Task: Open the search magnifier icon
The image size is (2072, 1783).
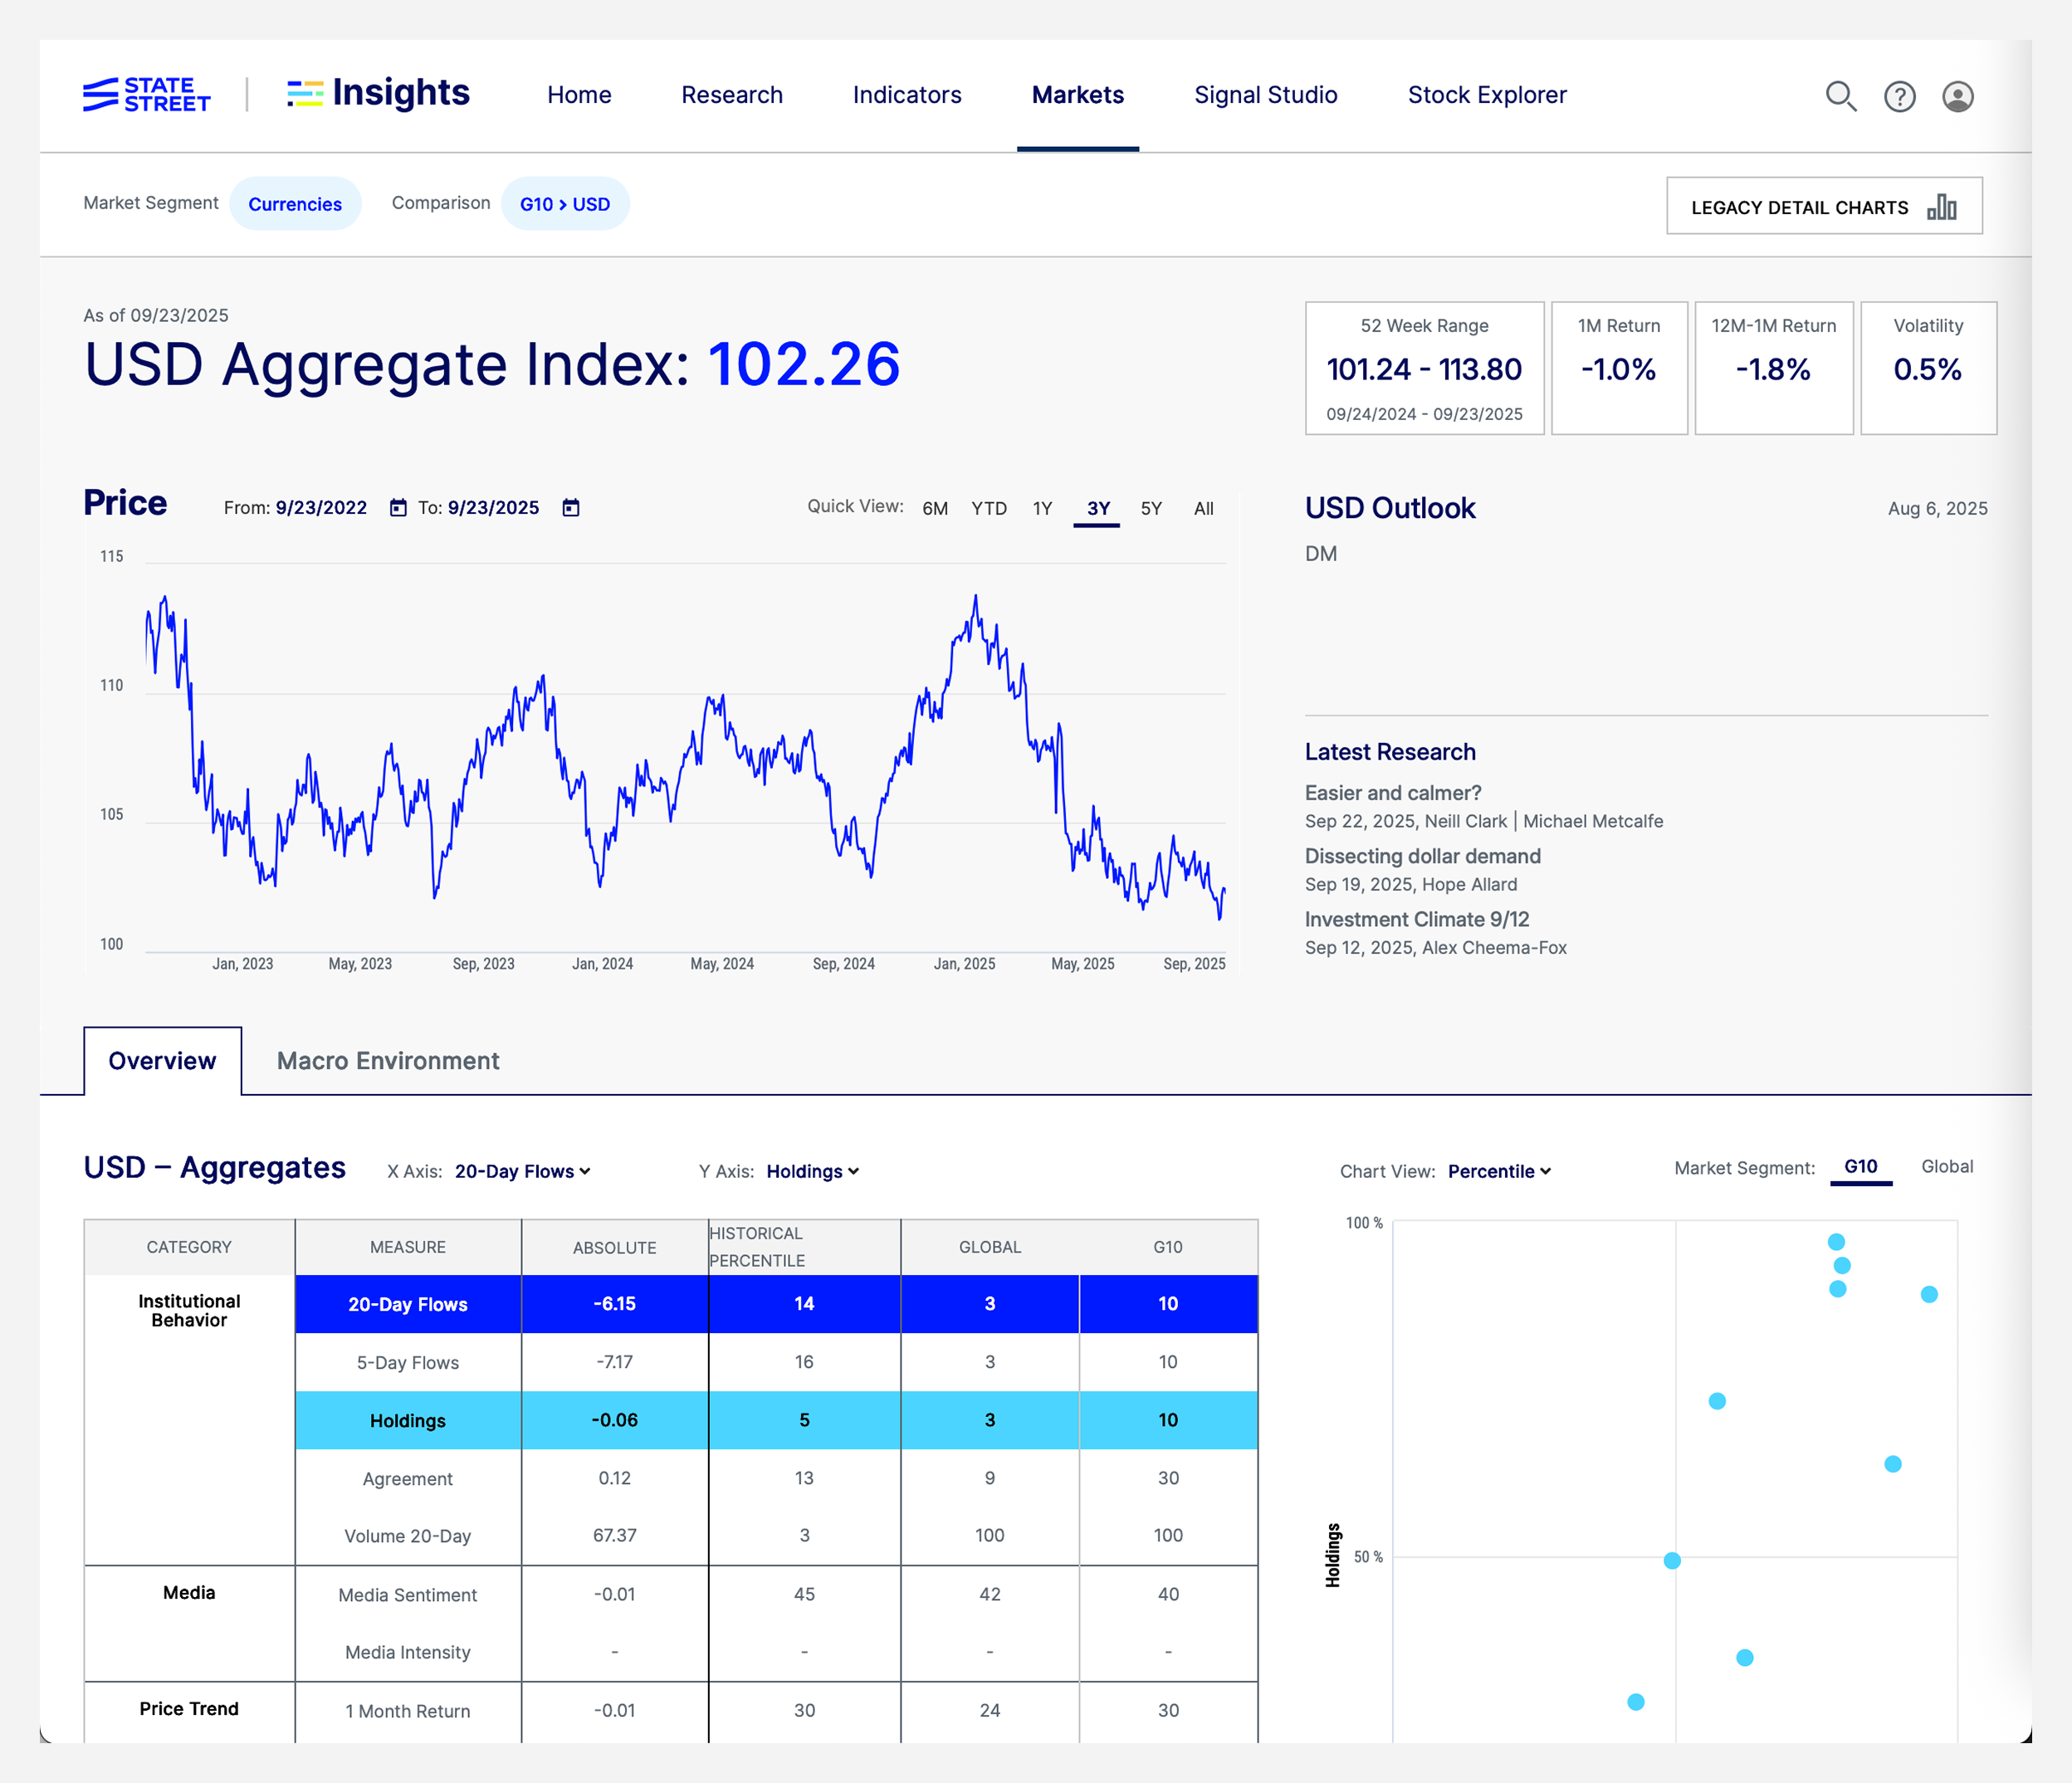Action: click(x=1840, y=96)
